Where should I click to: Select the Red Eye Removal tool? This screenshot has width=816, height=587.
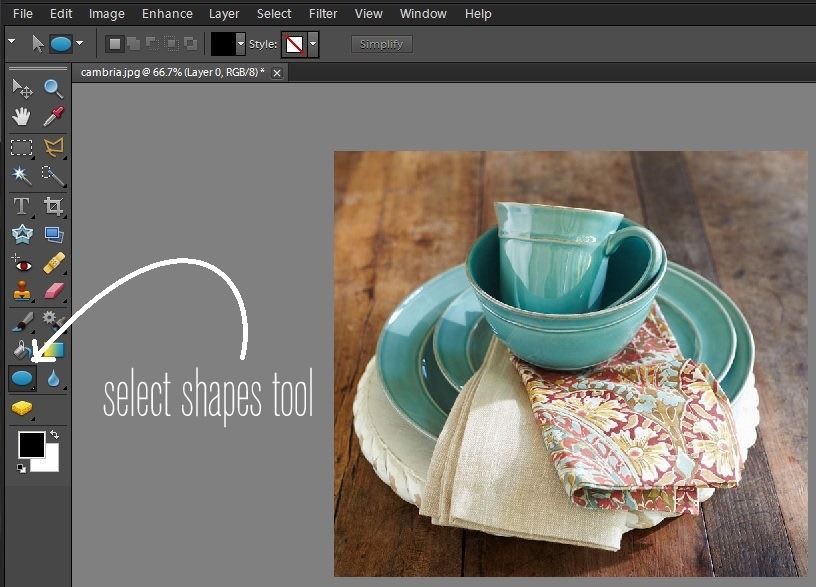point(21,265)
